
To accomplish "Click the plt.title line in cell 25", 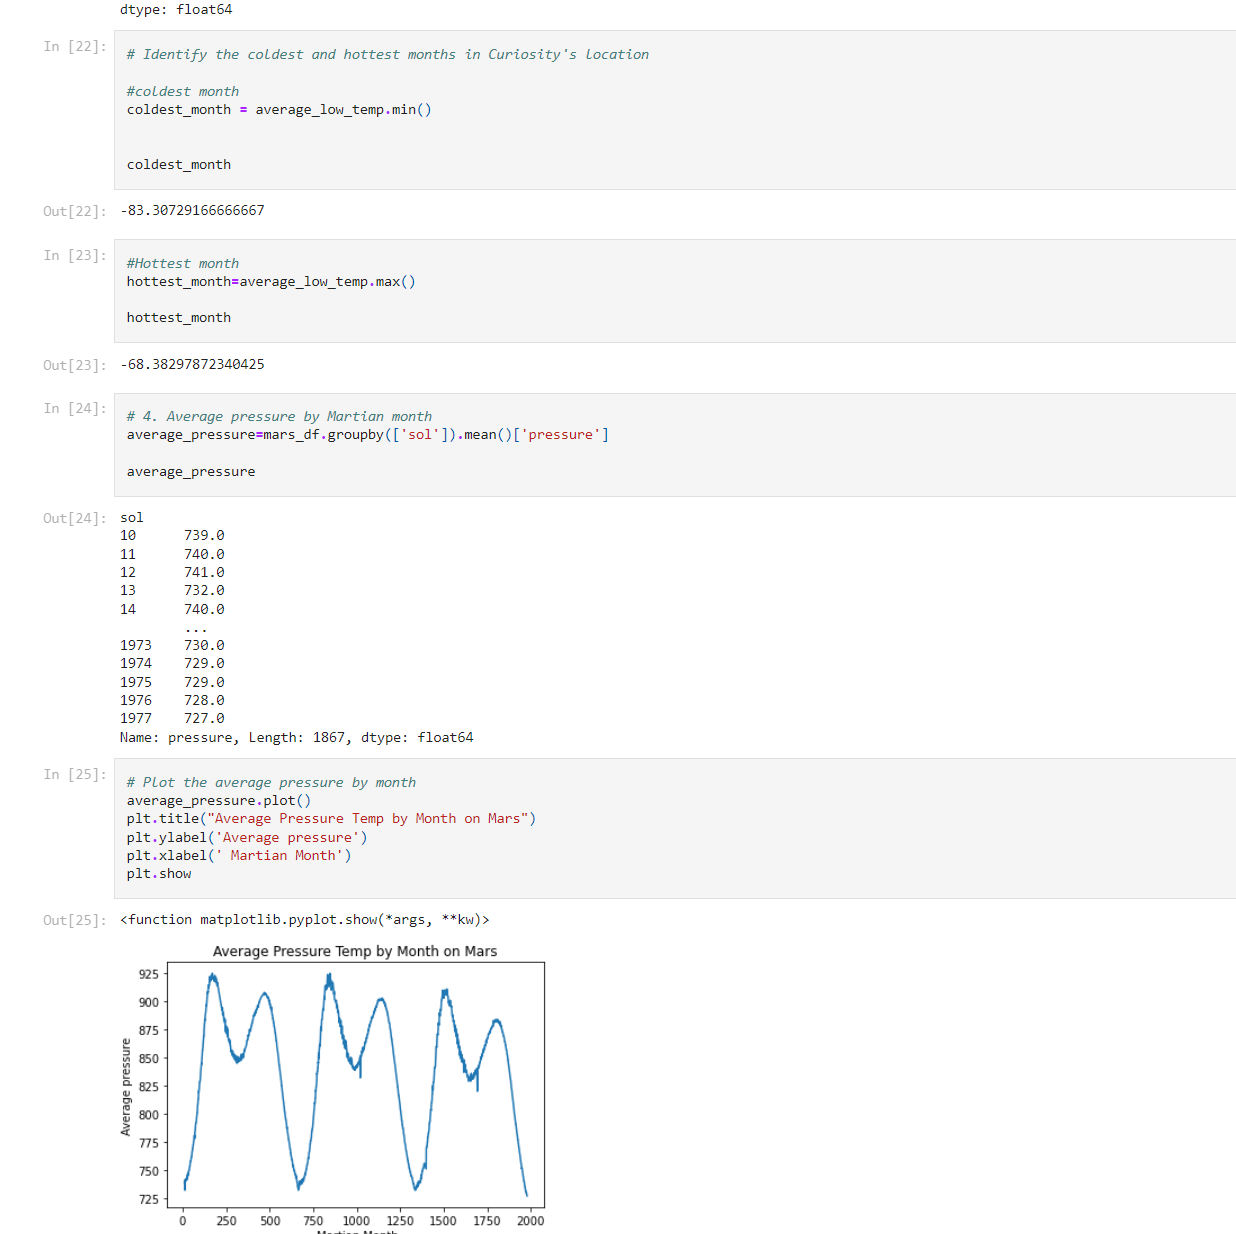I will pos(331,818).
